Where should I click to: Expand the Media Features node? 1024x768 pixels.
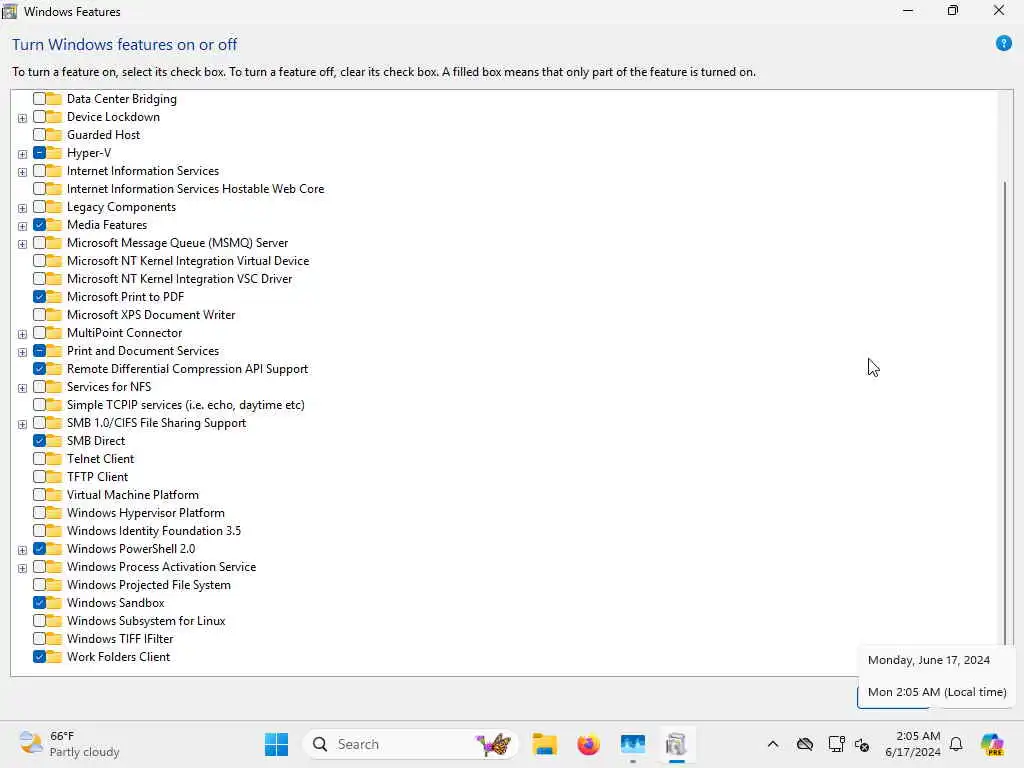pyautogui.click(x=22, y=226)
